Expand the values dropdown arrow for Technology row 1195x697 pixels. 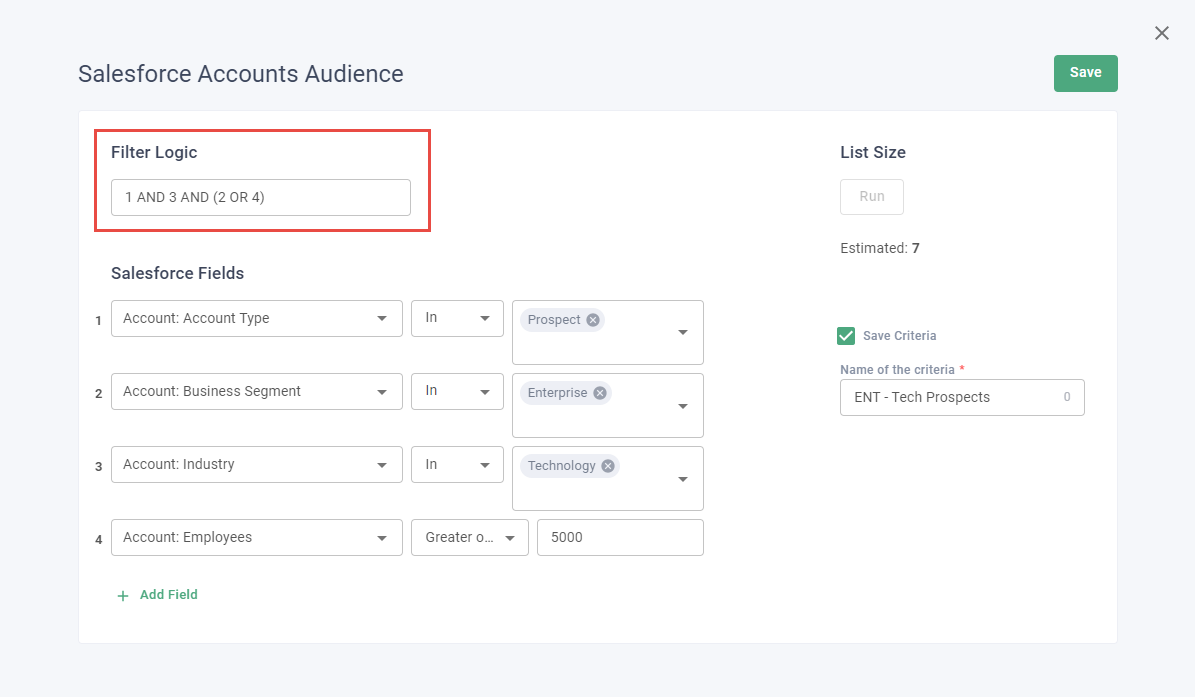coord(683,479)
